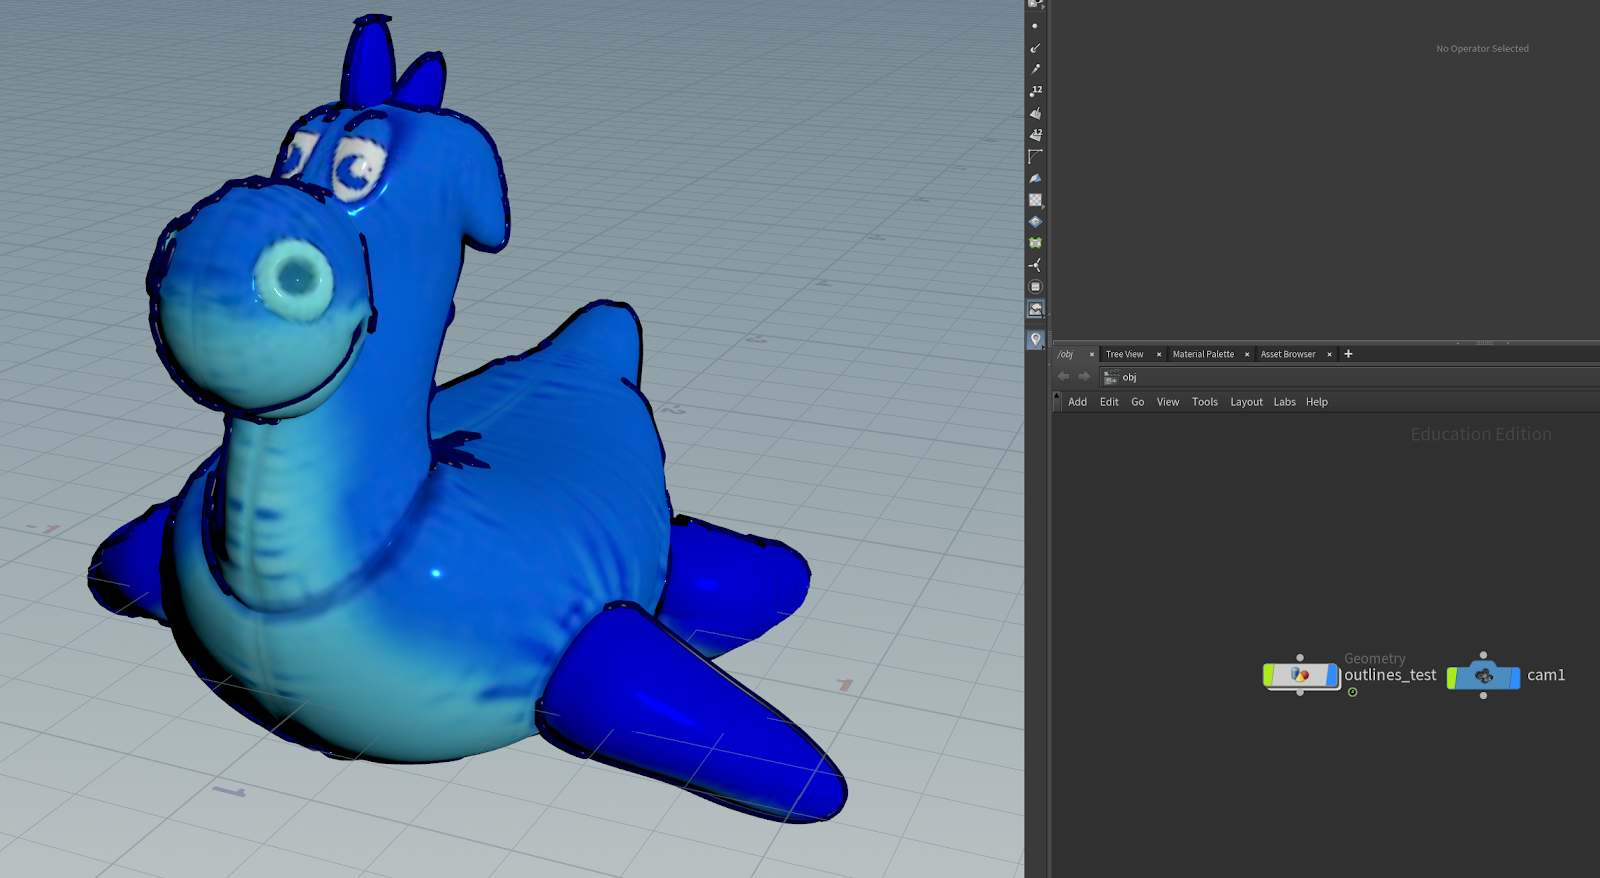The width and height of the screenshot is (1600, 878).
Task: Toggle display primitive numbers icon
Action: pyautogui.click(x=1035, y=134)
